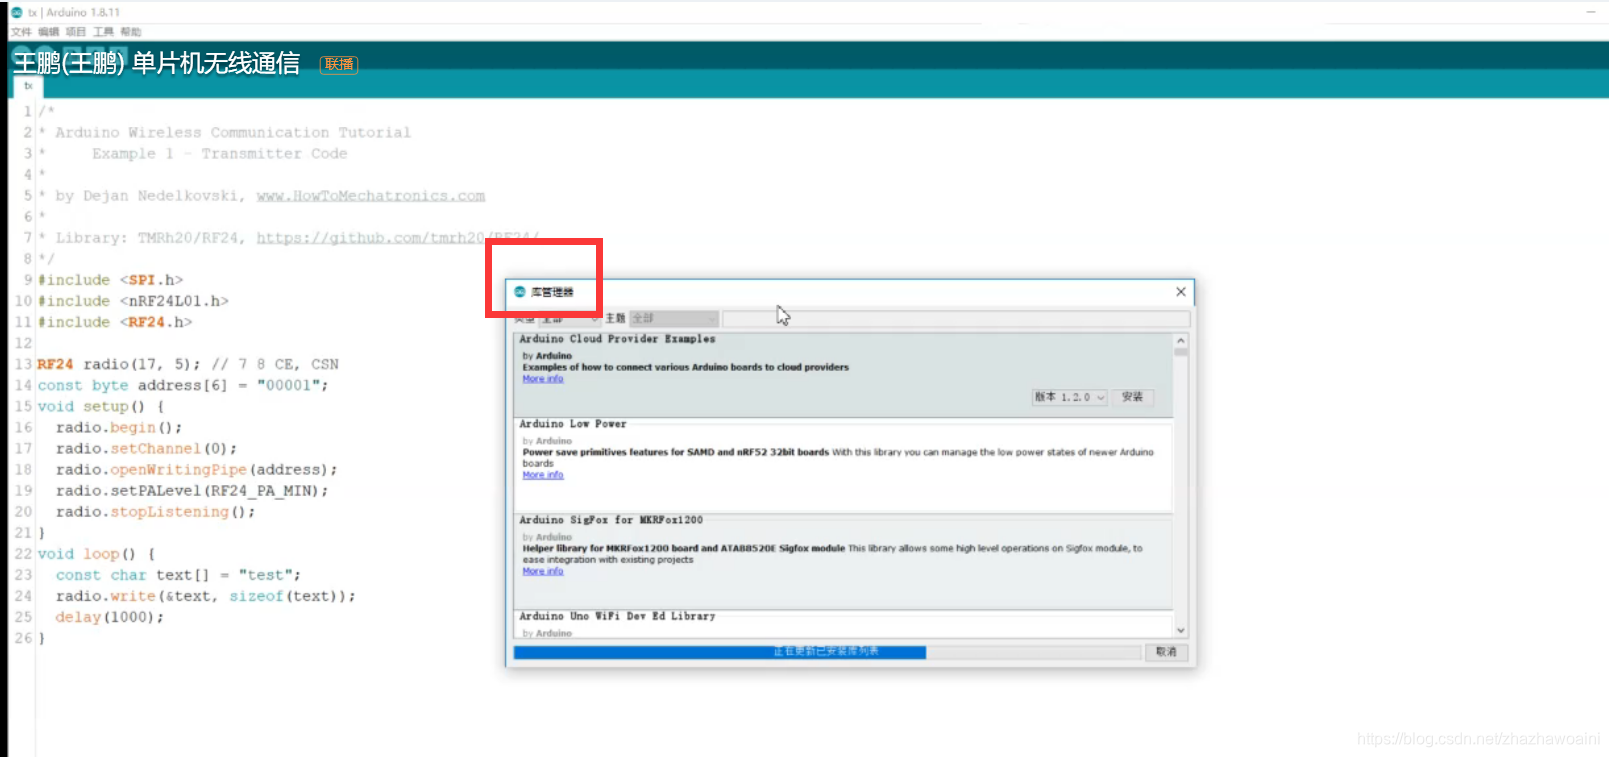Click the 'const char text[] = "test";' line
This screenshot has width=1609, height=757.
[x=178, y=575]
